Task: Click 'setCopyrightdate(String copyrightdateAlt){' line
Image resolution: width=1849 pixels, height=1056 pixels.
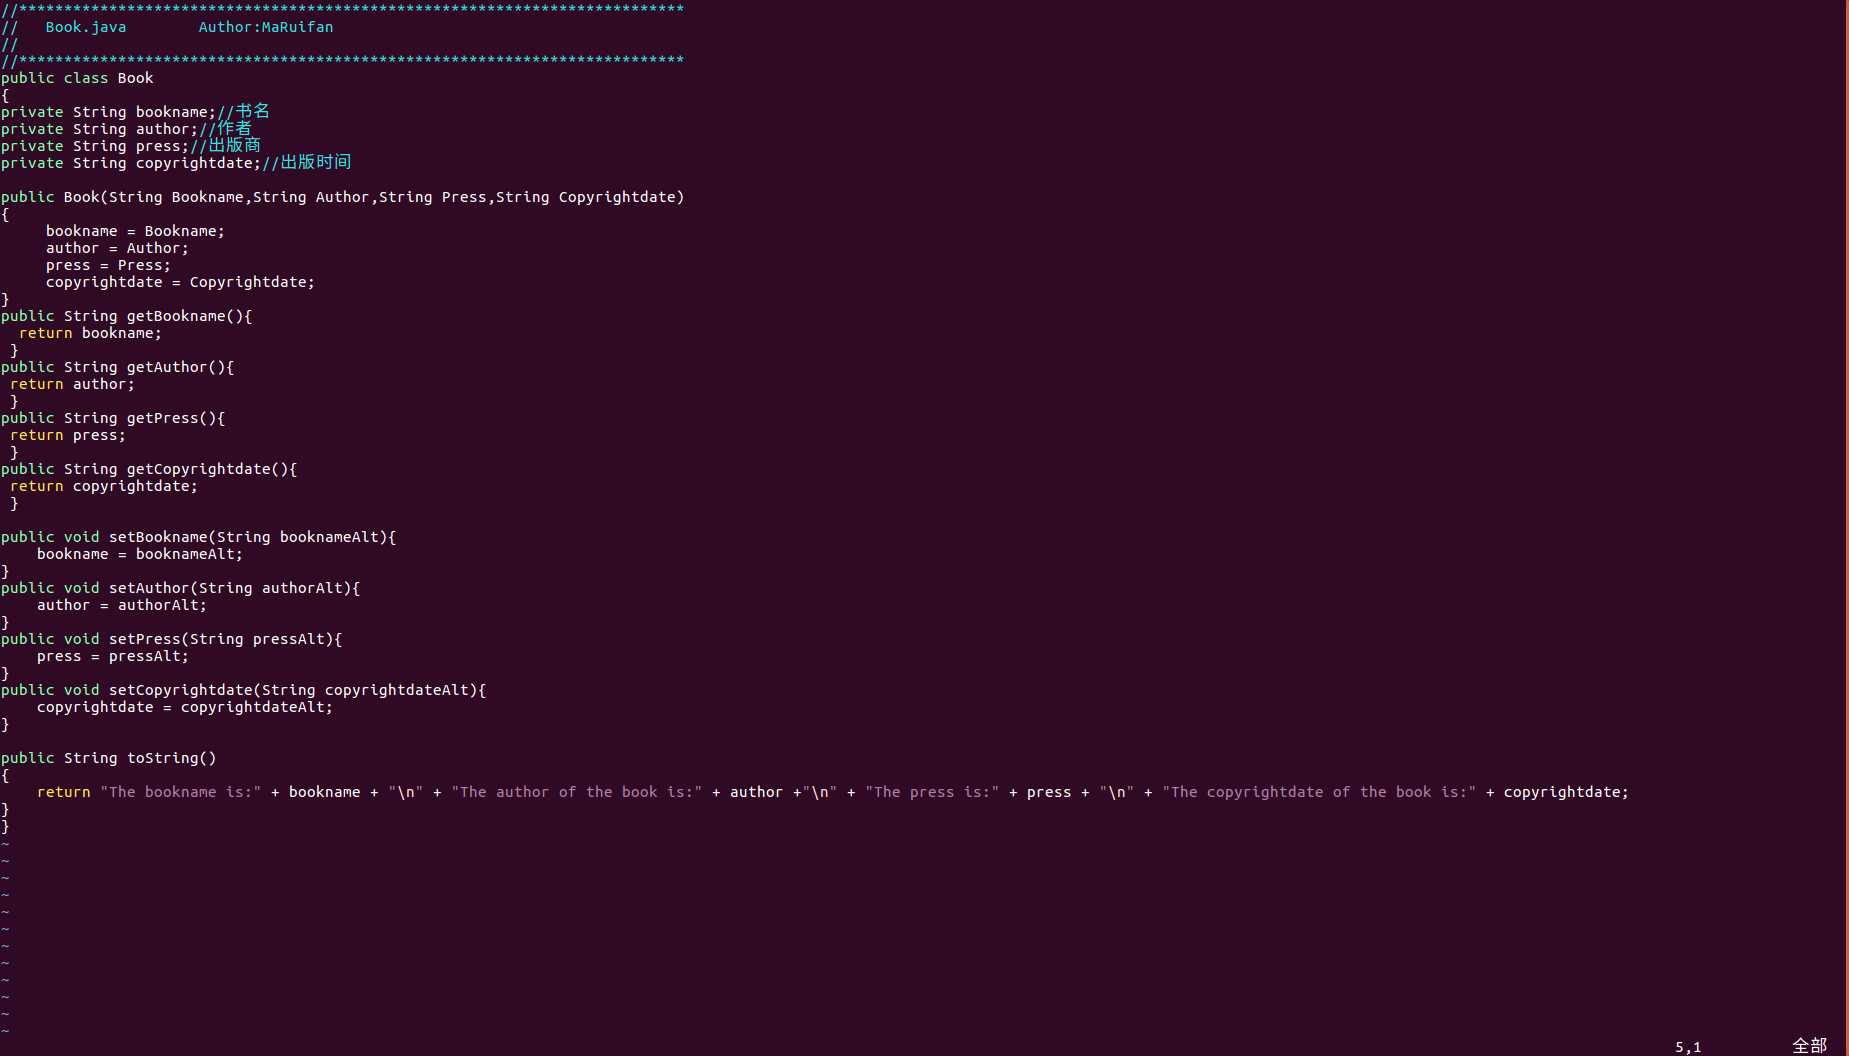Action: point(244,690)
